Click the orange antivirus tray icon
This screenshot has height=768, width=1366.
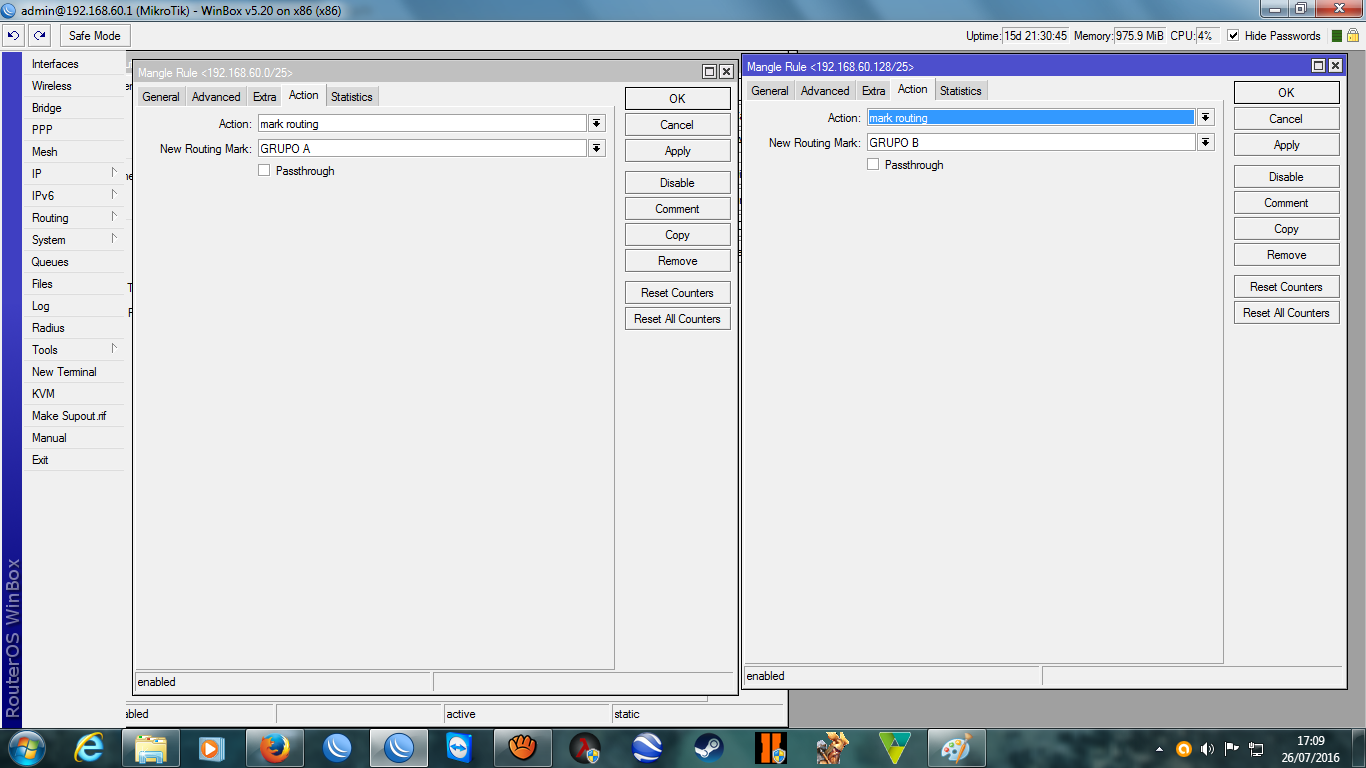1184,748
